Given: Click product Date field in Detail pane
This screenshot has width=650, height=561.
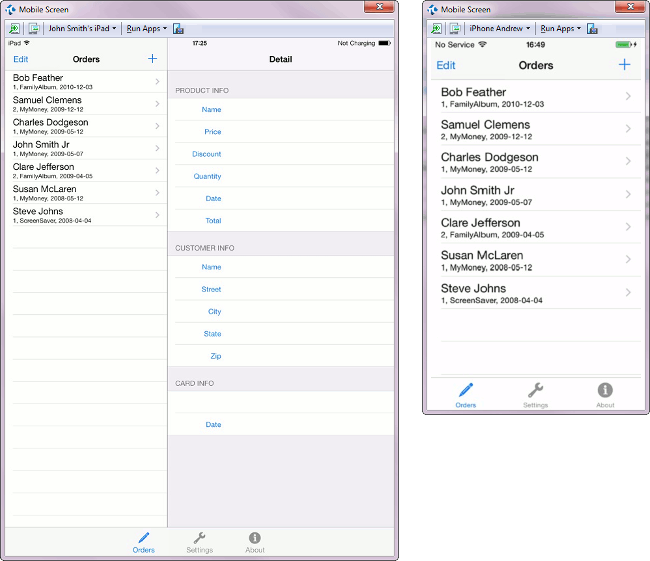Looking at the screenshot, I should [x=281, y=199].
